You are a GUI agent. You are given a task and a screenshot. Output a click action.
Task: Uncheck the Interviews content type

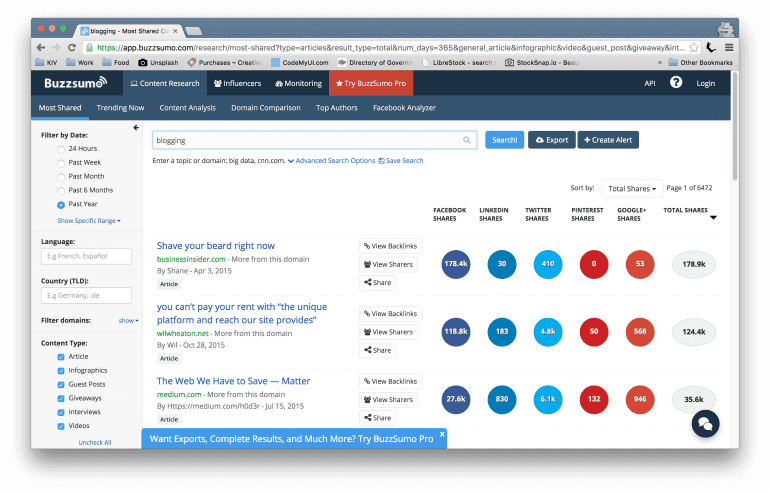point(61,412)
